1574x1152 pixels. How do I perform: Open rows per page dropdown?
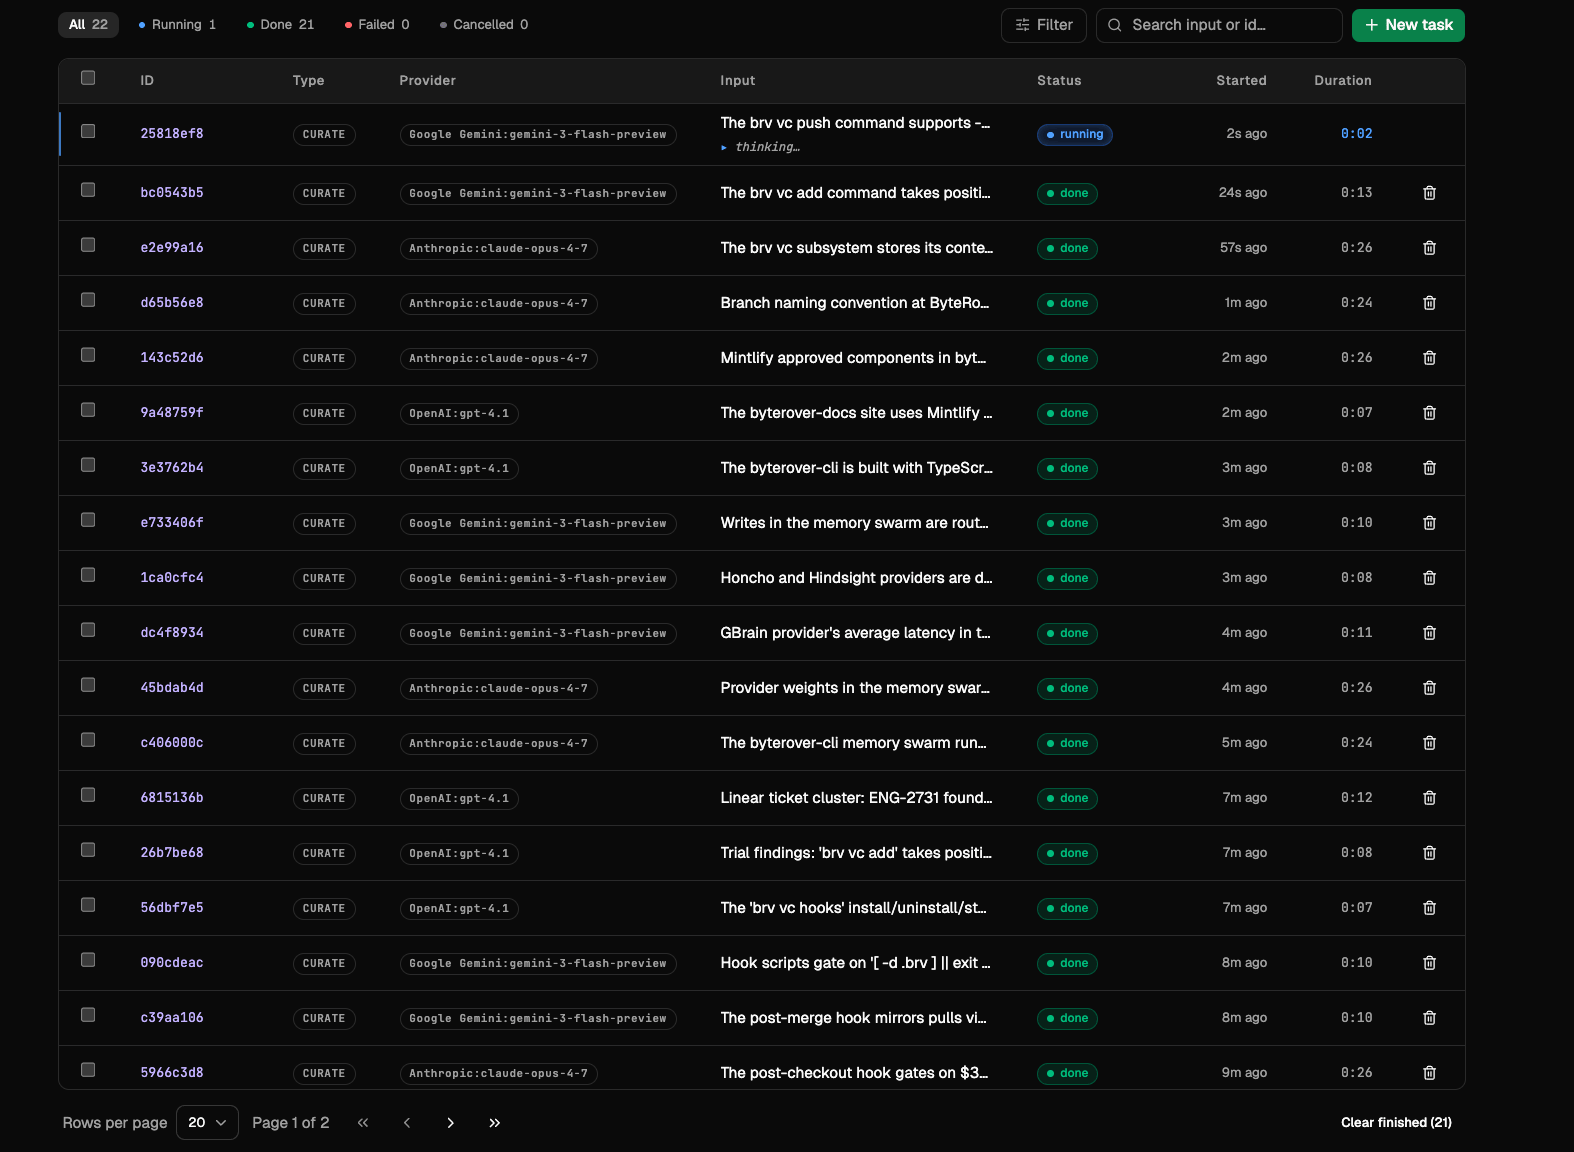click(x=207, y=1123)
